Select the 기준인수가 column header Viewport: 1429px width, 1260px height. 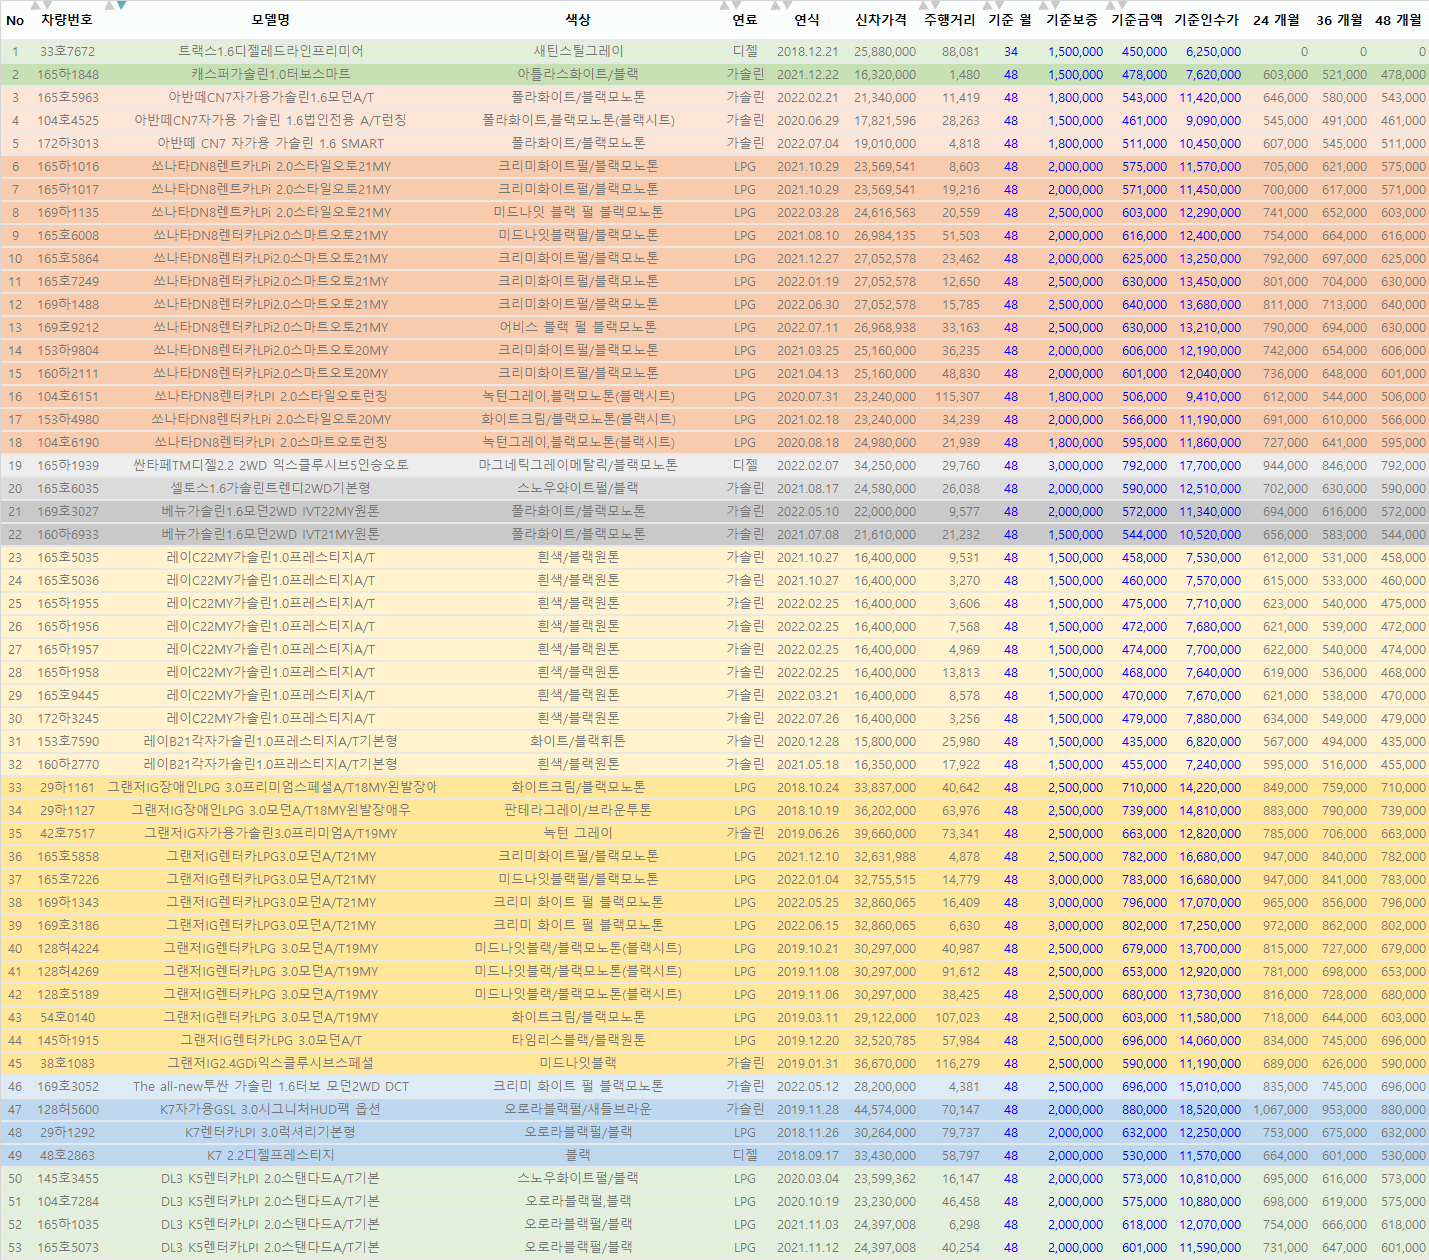(1207, 20)
